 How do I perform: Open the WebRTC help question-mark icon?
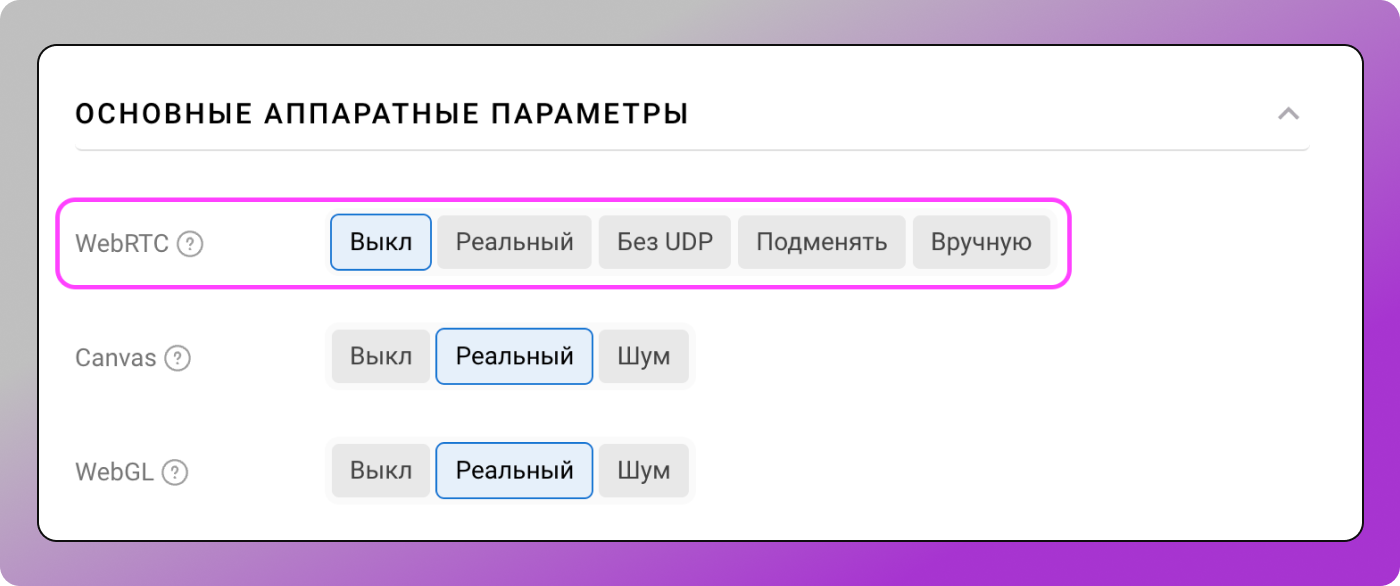[190, 243]
